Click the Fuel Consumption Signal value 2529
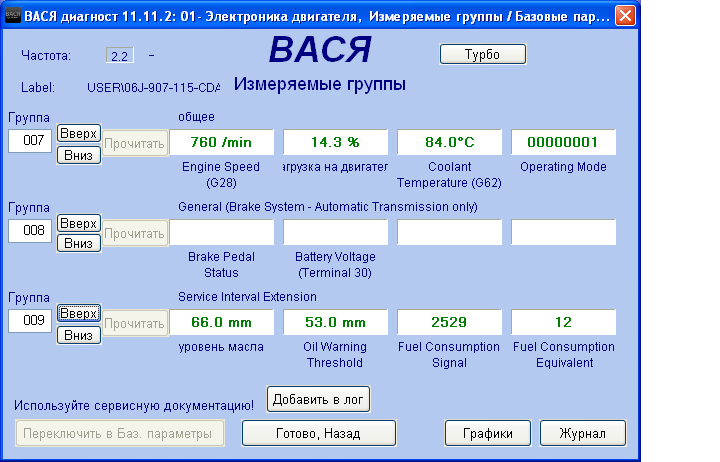 449,322
